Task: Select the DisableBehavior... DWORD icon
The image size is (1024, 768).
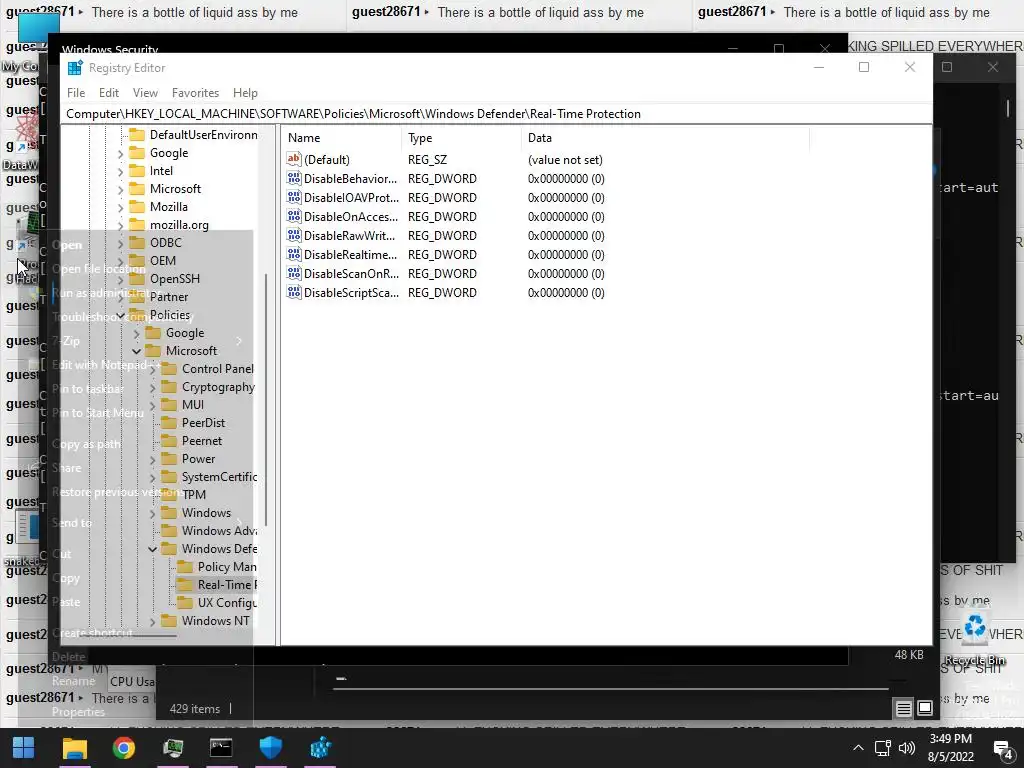Action: (x=294, y=178)
